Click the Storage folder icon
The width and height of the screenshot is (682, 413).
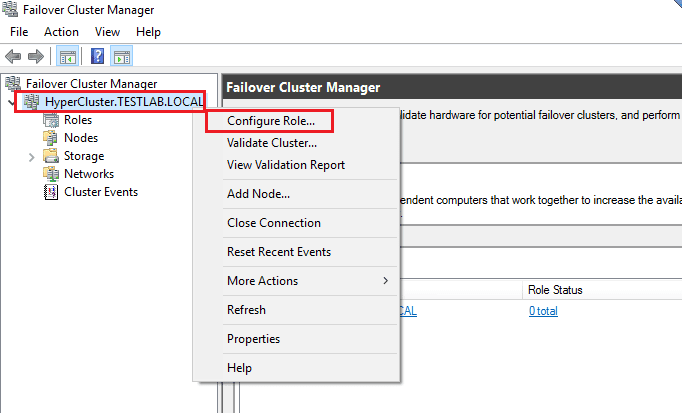pyautogui.click(x=51, y=156)
